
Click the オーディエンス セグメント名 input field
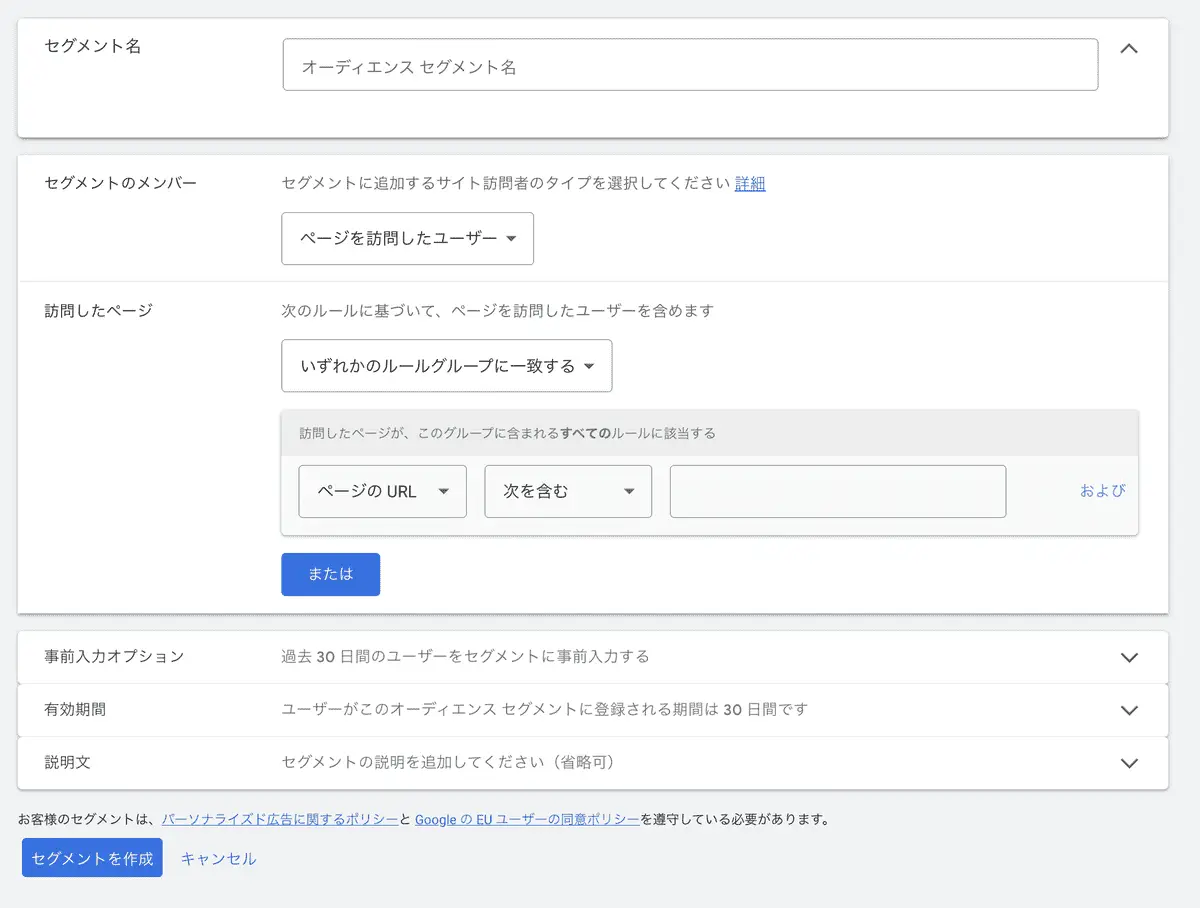point(690,63)
